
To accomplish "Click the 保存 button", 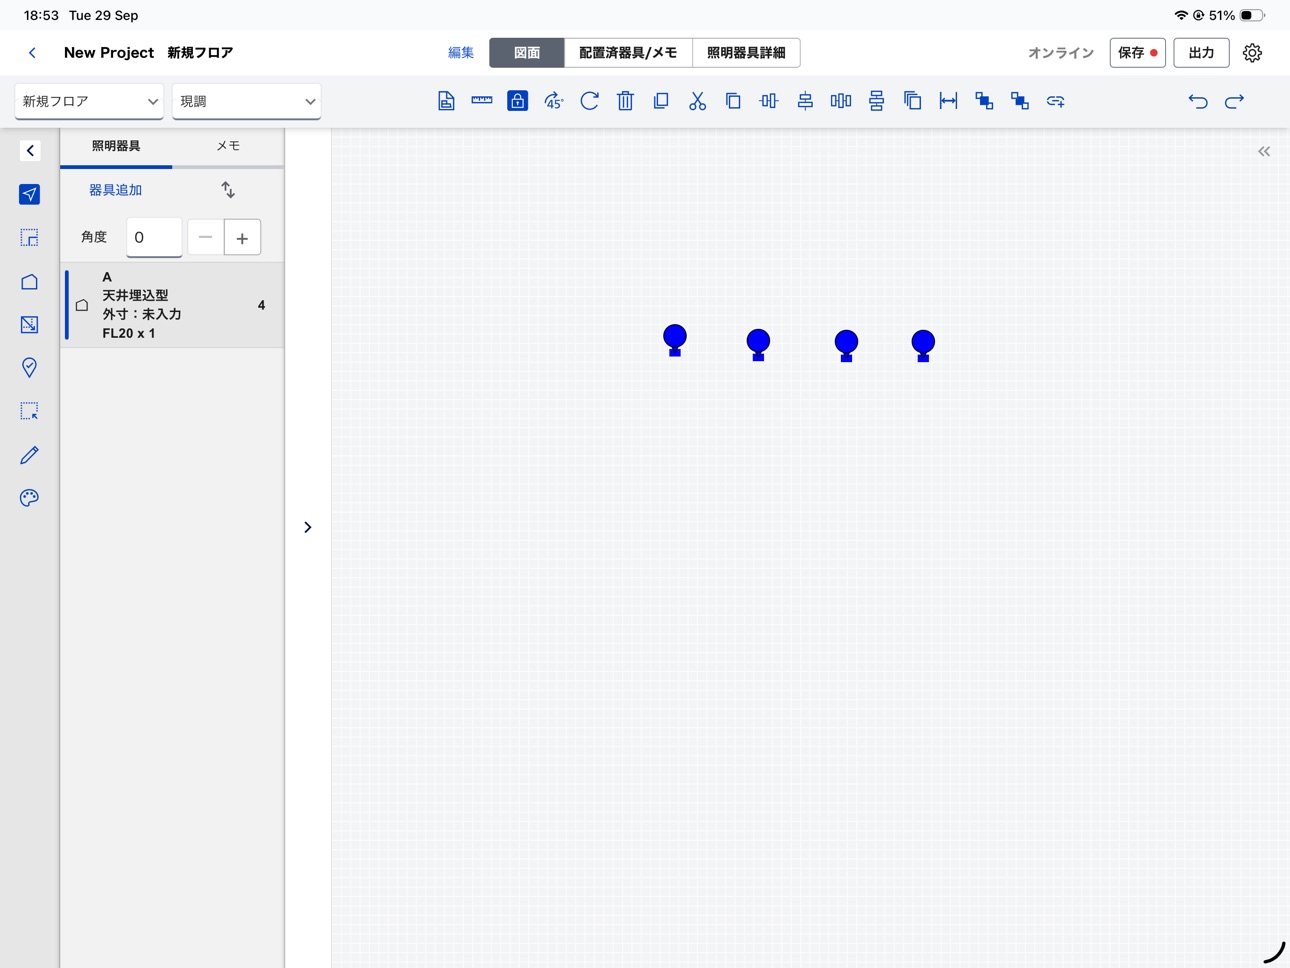I will 1138,53.
